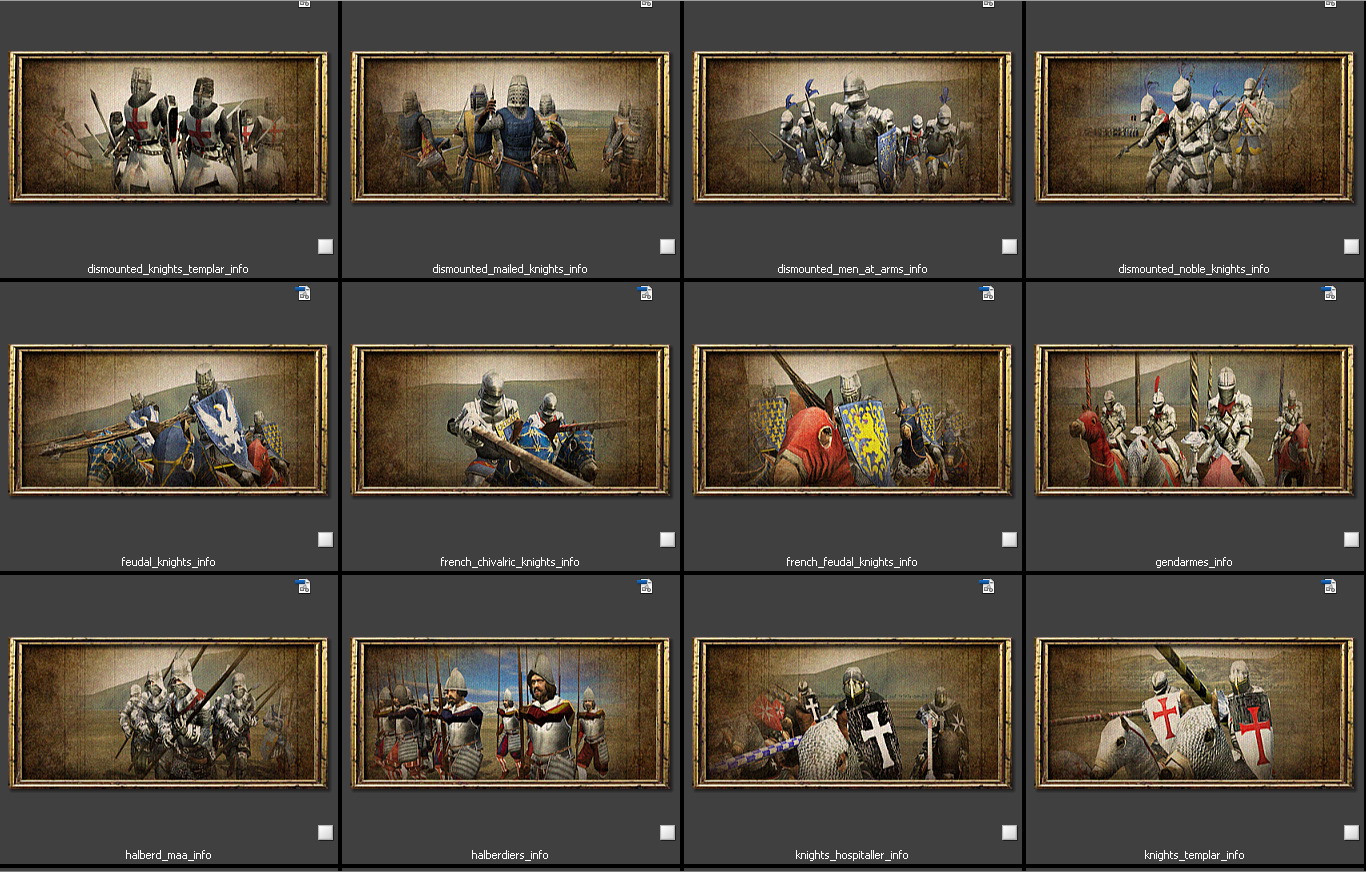Click the file-type icon above french_feudal_knights_info

pos(988,293)
